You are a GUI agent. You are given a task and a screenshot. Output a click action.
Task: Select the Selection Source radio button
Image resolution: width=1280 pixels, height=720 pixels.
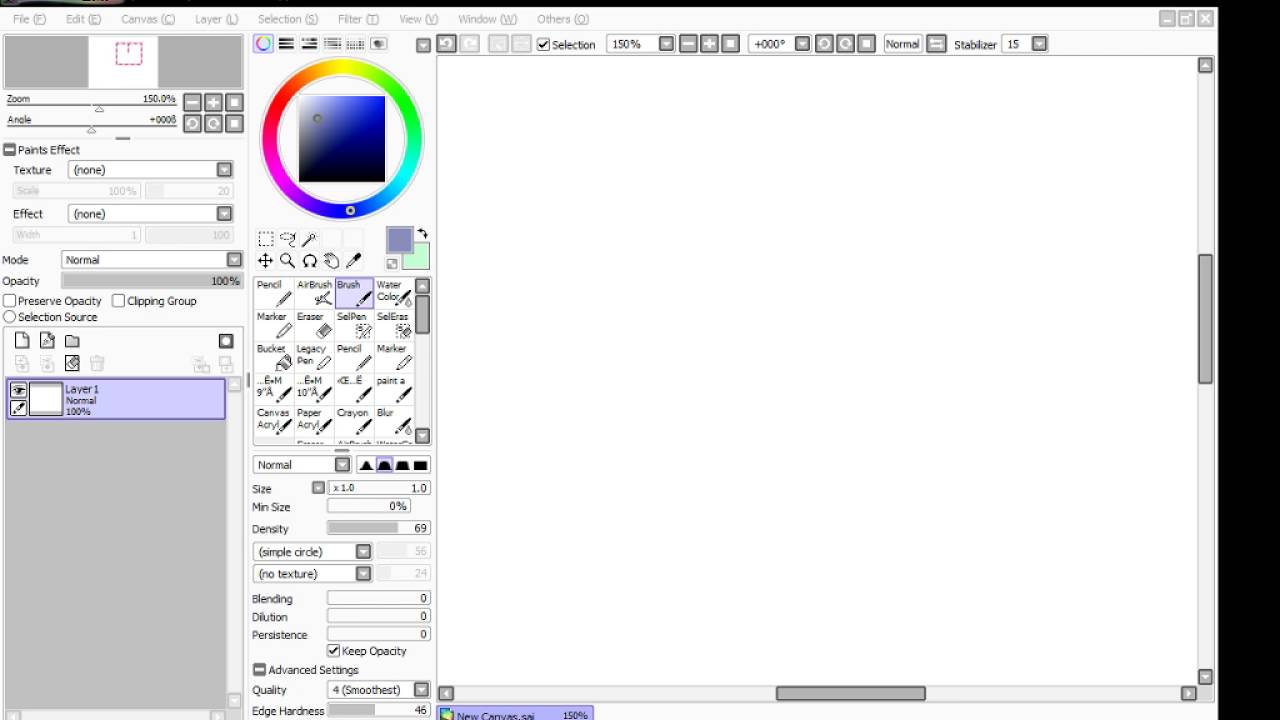pos(10,317)
